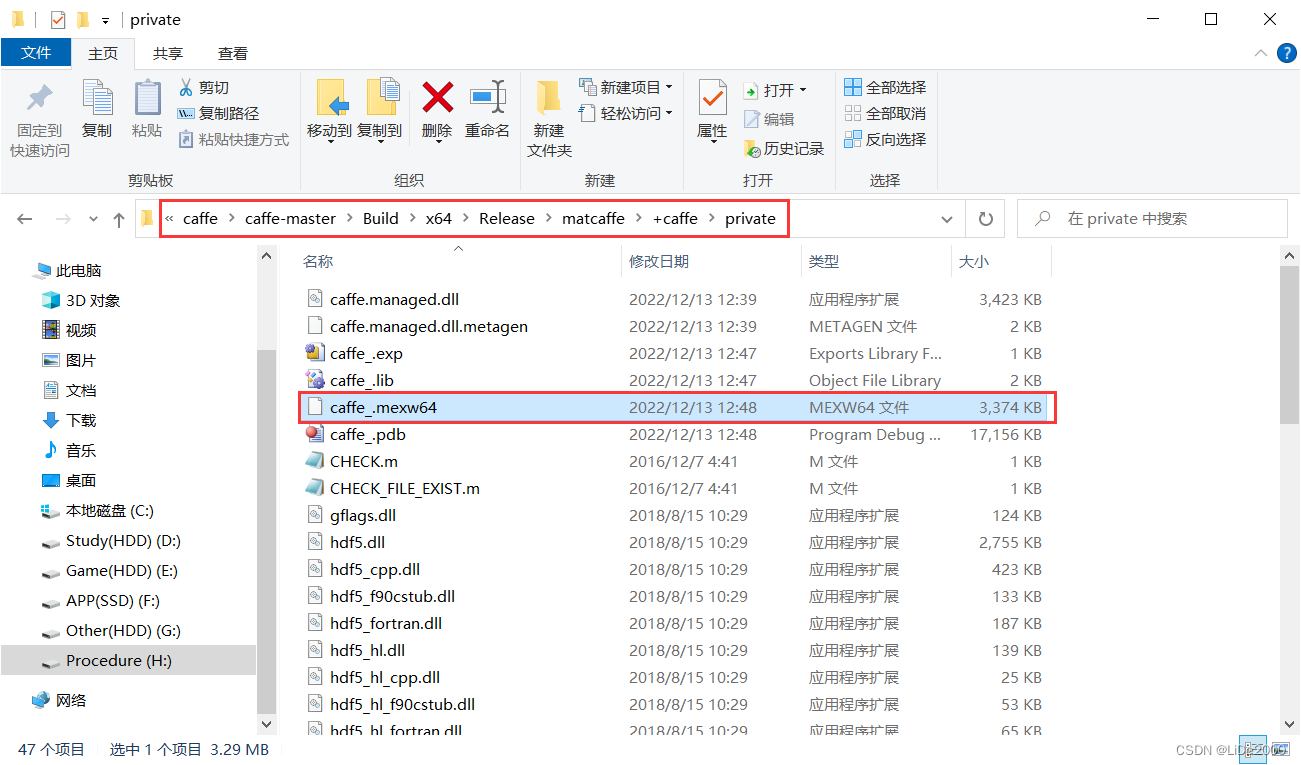Viewport: 1301px width, 765px height.
Task: Click the Rename (重命名) icon
Action: [487, 97]
